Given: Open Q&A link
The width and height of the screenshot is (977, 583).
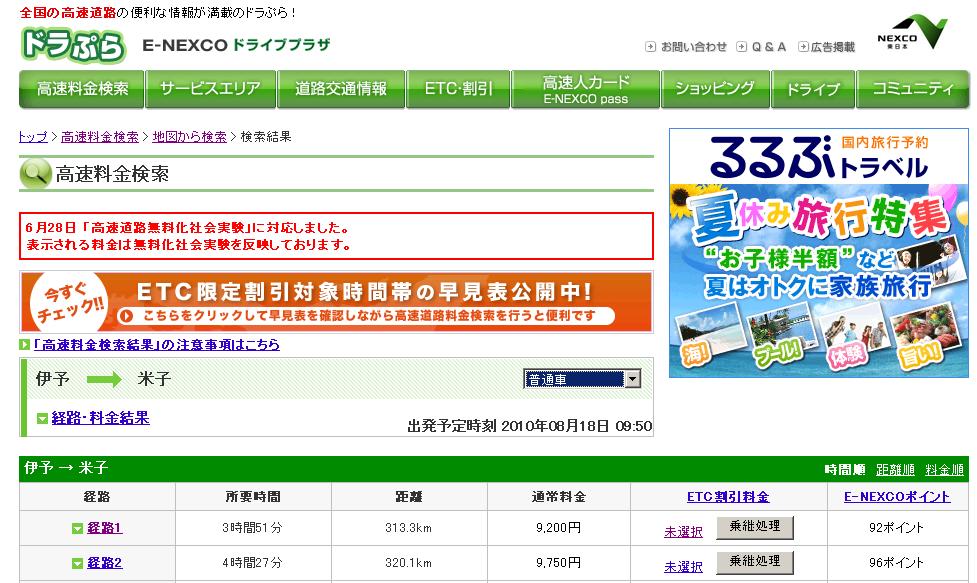Looking at the screenshot, I should click(769, 47).
